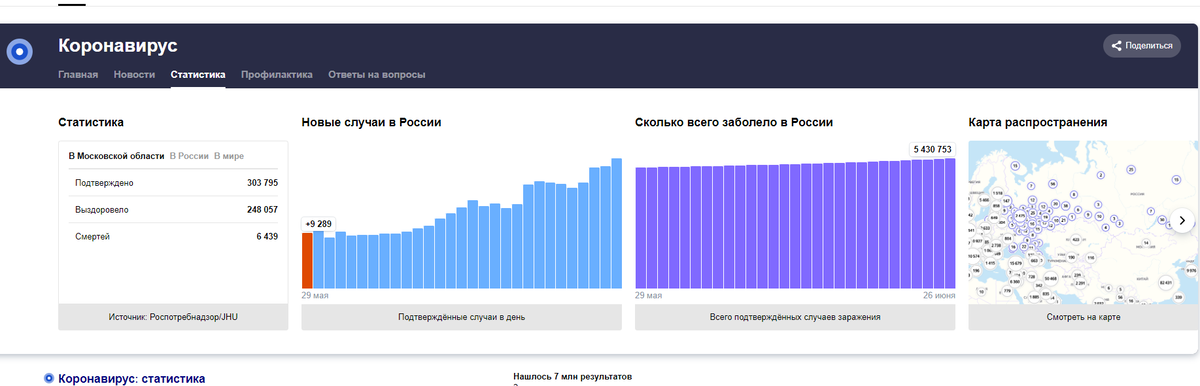Image resolution: width=1200 pixels, height=386 pixels.
Task: Open the Главная tab
Action: [x=78, y=75]
